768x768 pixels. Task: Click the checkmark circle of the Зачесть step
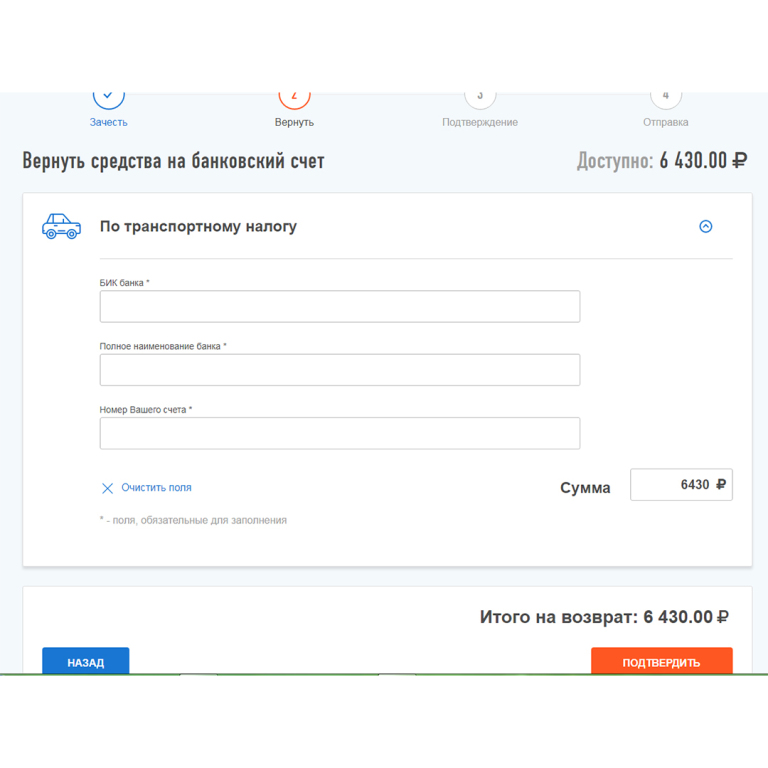(109, 99)
